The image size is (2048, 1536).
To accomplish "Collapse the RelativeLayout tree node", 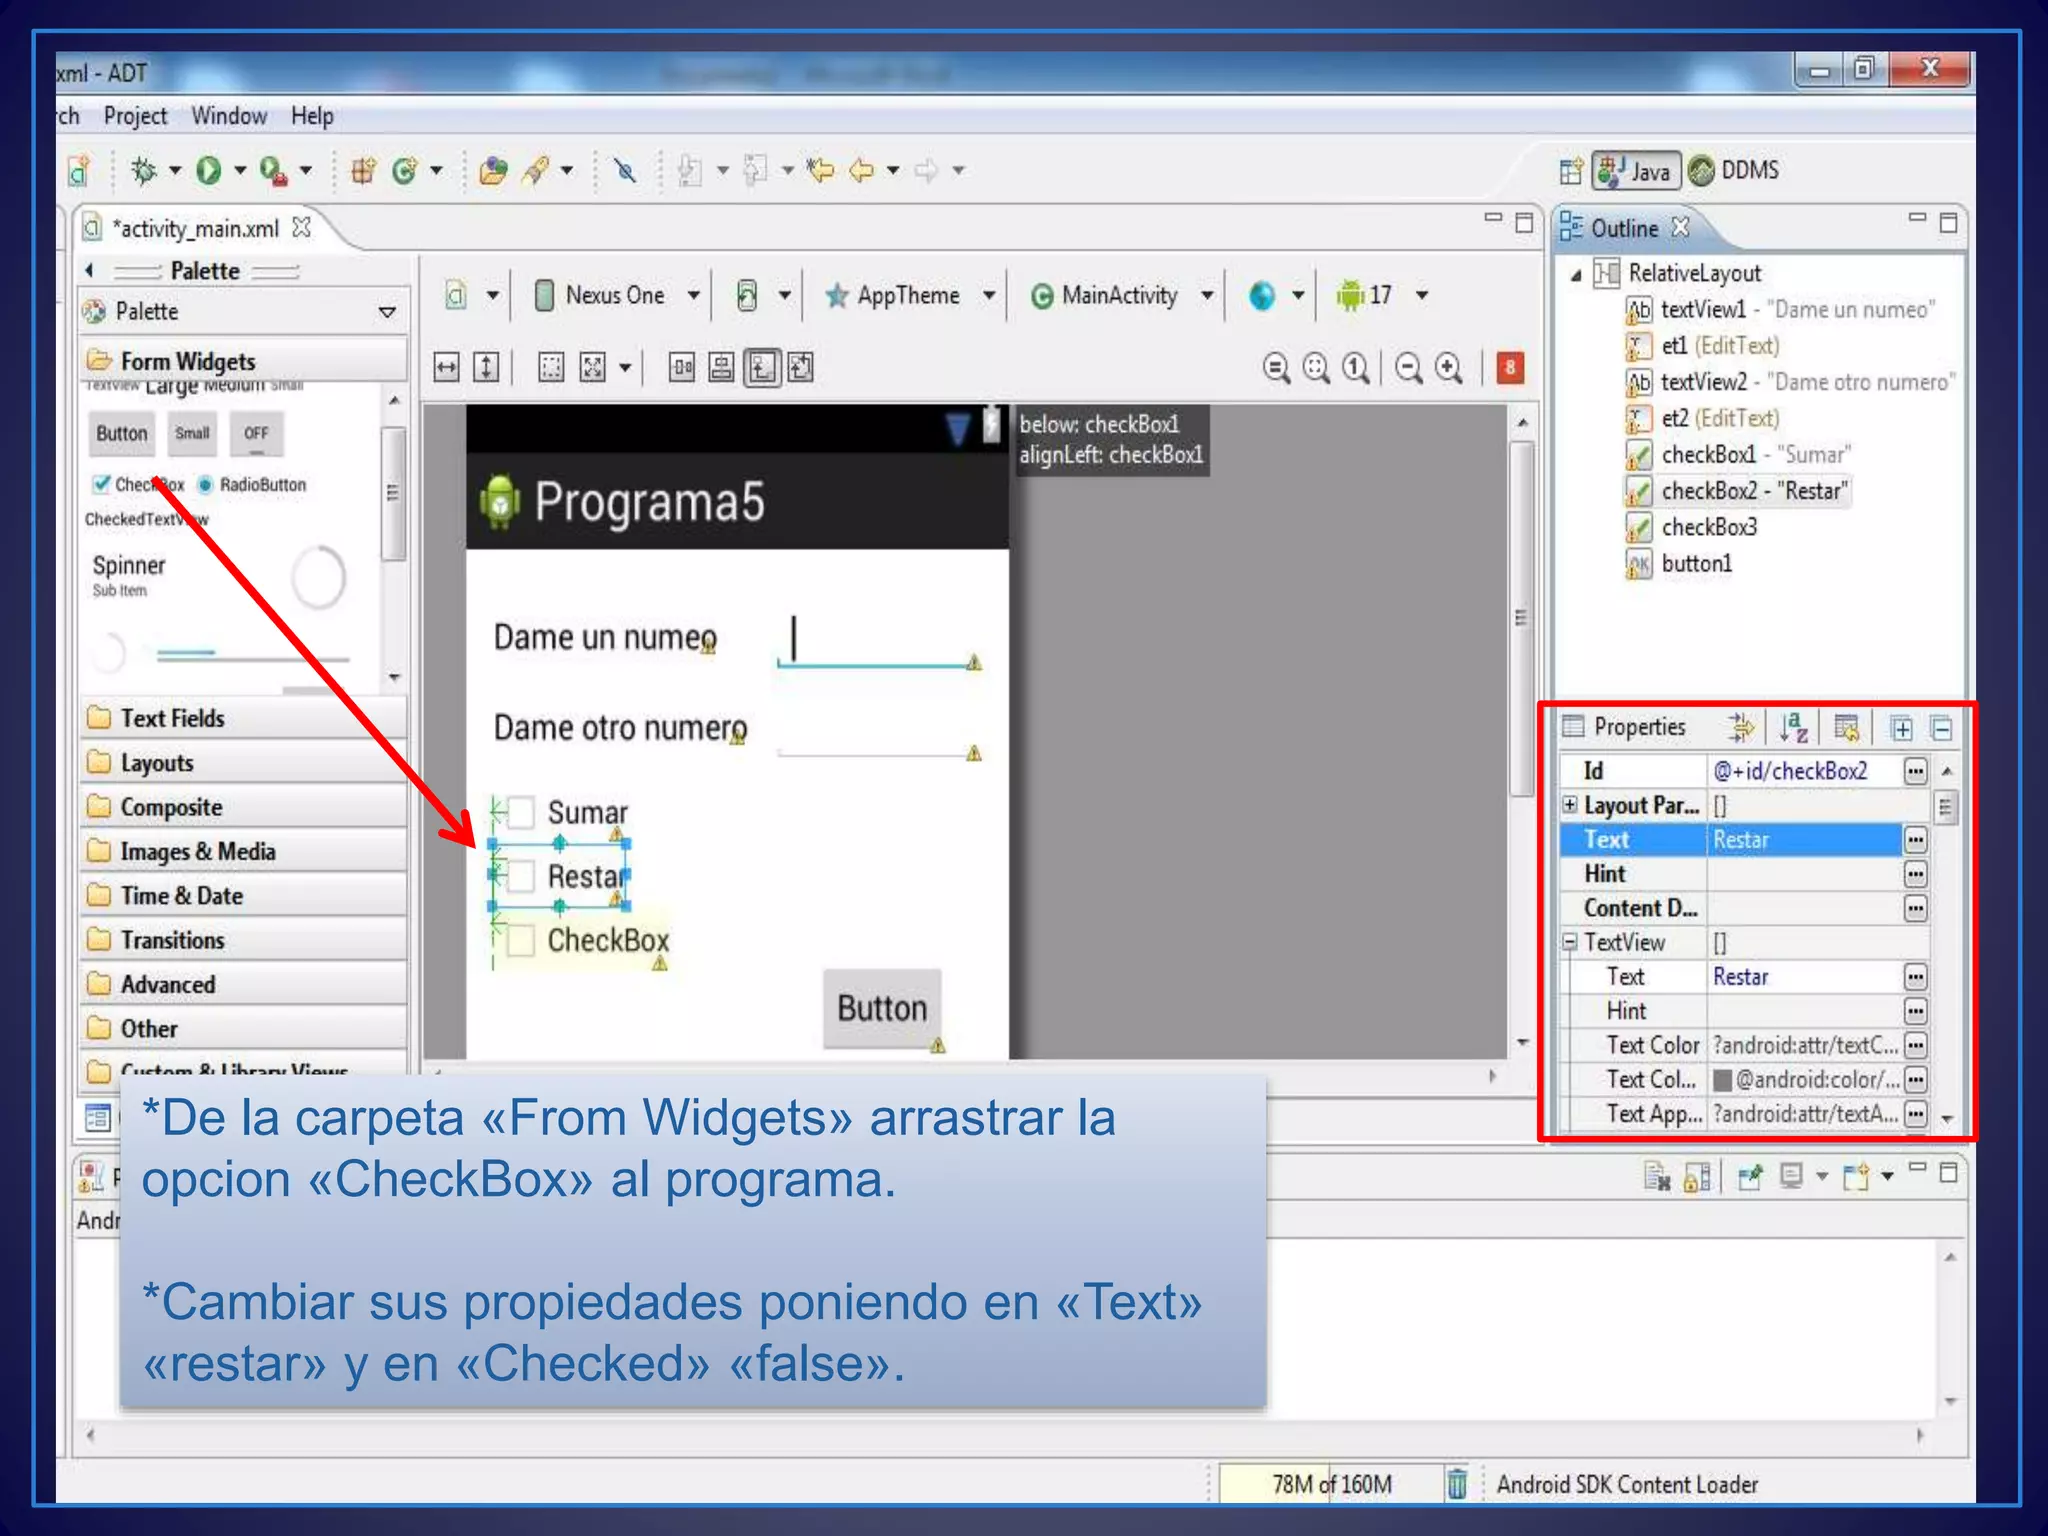I will click(x=1575, y=275).
